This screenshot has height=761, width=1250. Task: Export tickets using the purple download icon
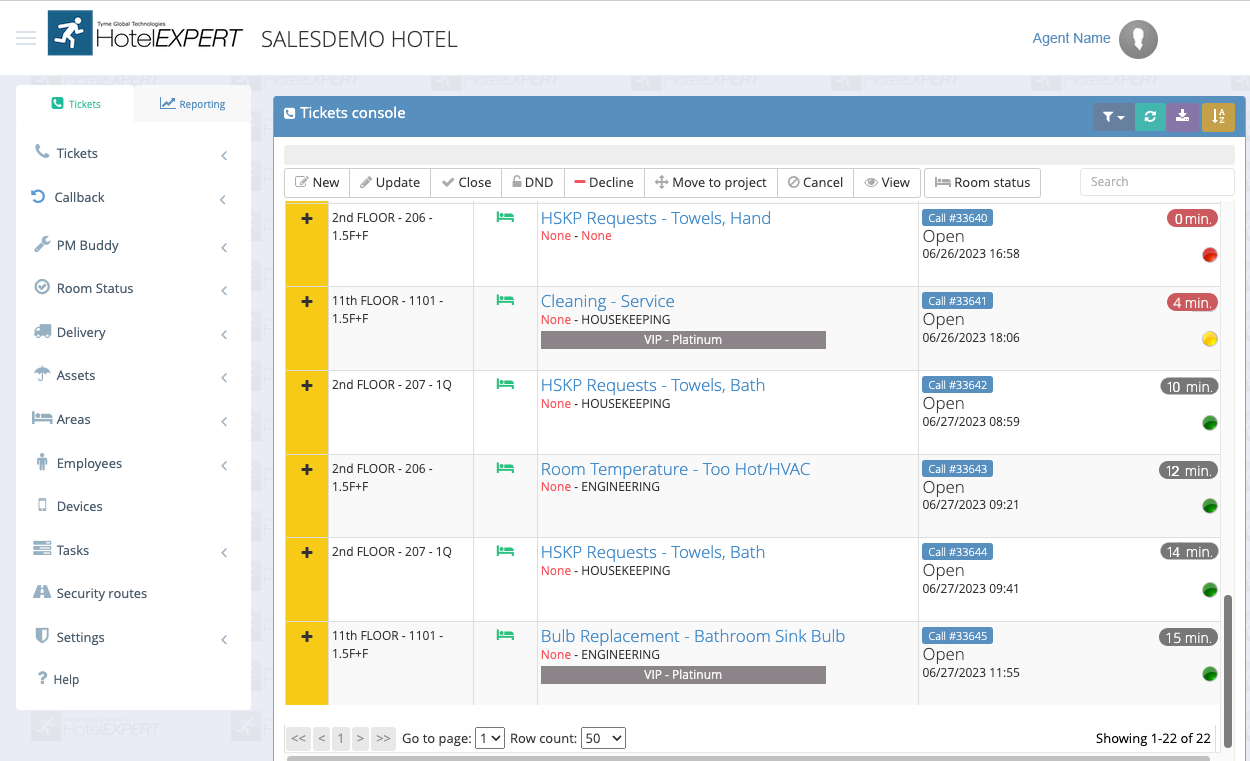click(x=1183, y=117)
